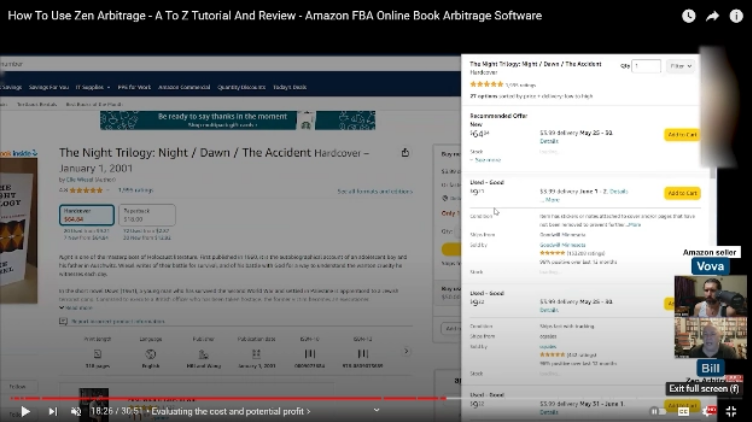
Task: Open Details link for May 25 - 30 delivery
Action: pyautogui.click(x=549, y=141)
